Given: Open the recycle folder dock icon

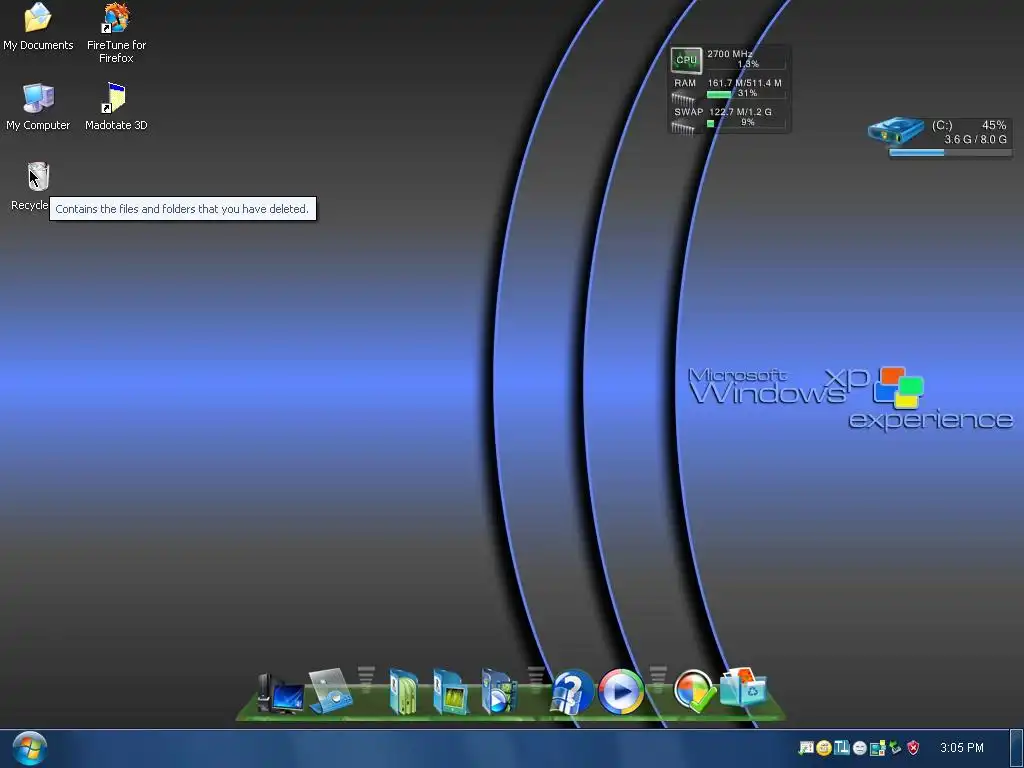Looking at the screenshot, I should pyautogui.click(x=743, y=687).
